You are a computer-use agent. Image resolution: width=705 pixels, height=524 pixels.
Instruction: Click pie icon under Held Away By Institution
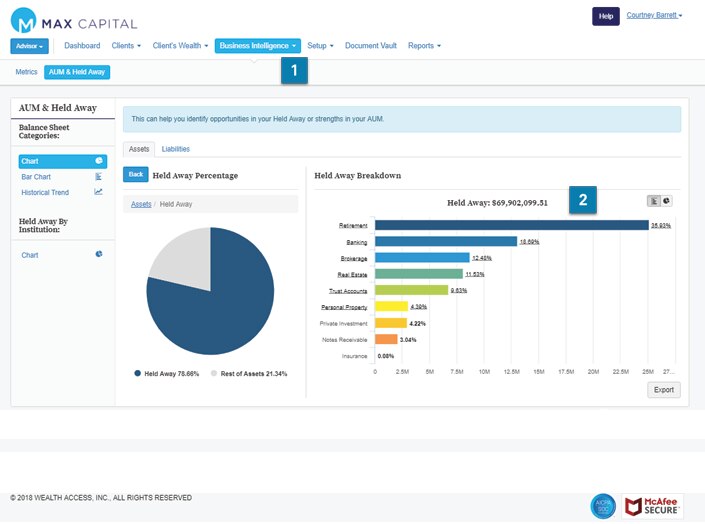(x=98, y=254)
